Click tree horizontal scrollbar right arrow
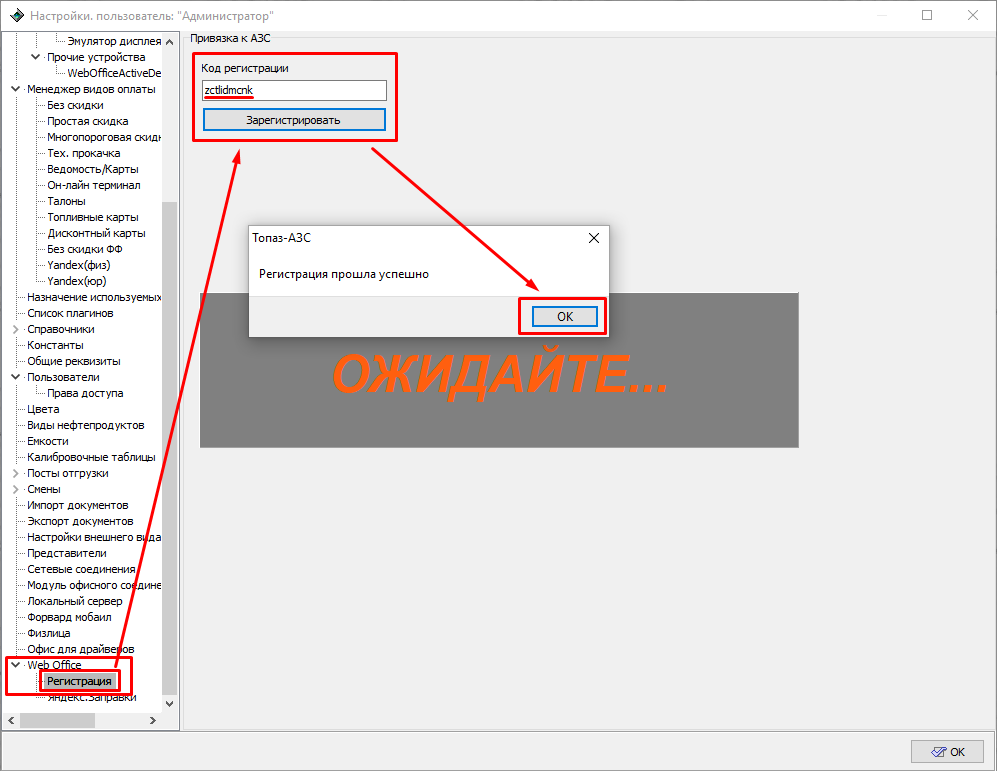The width and height of the screenshot is (997, 771). coord(153,720)
